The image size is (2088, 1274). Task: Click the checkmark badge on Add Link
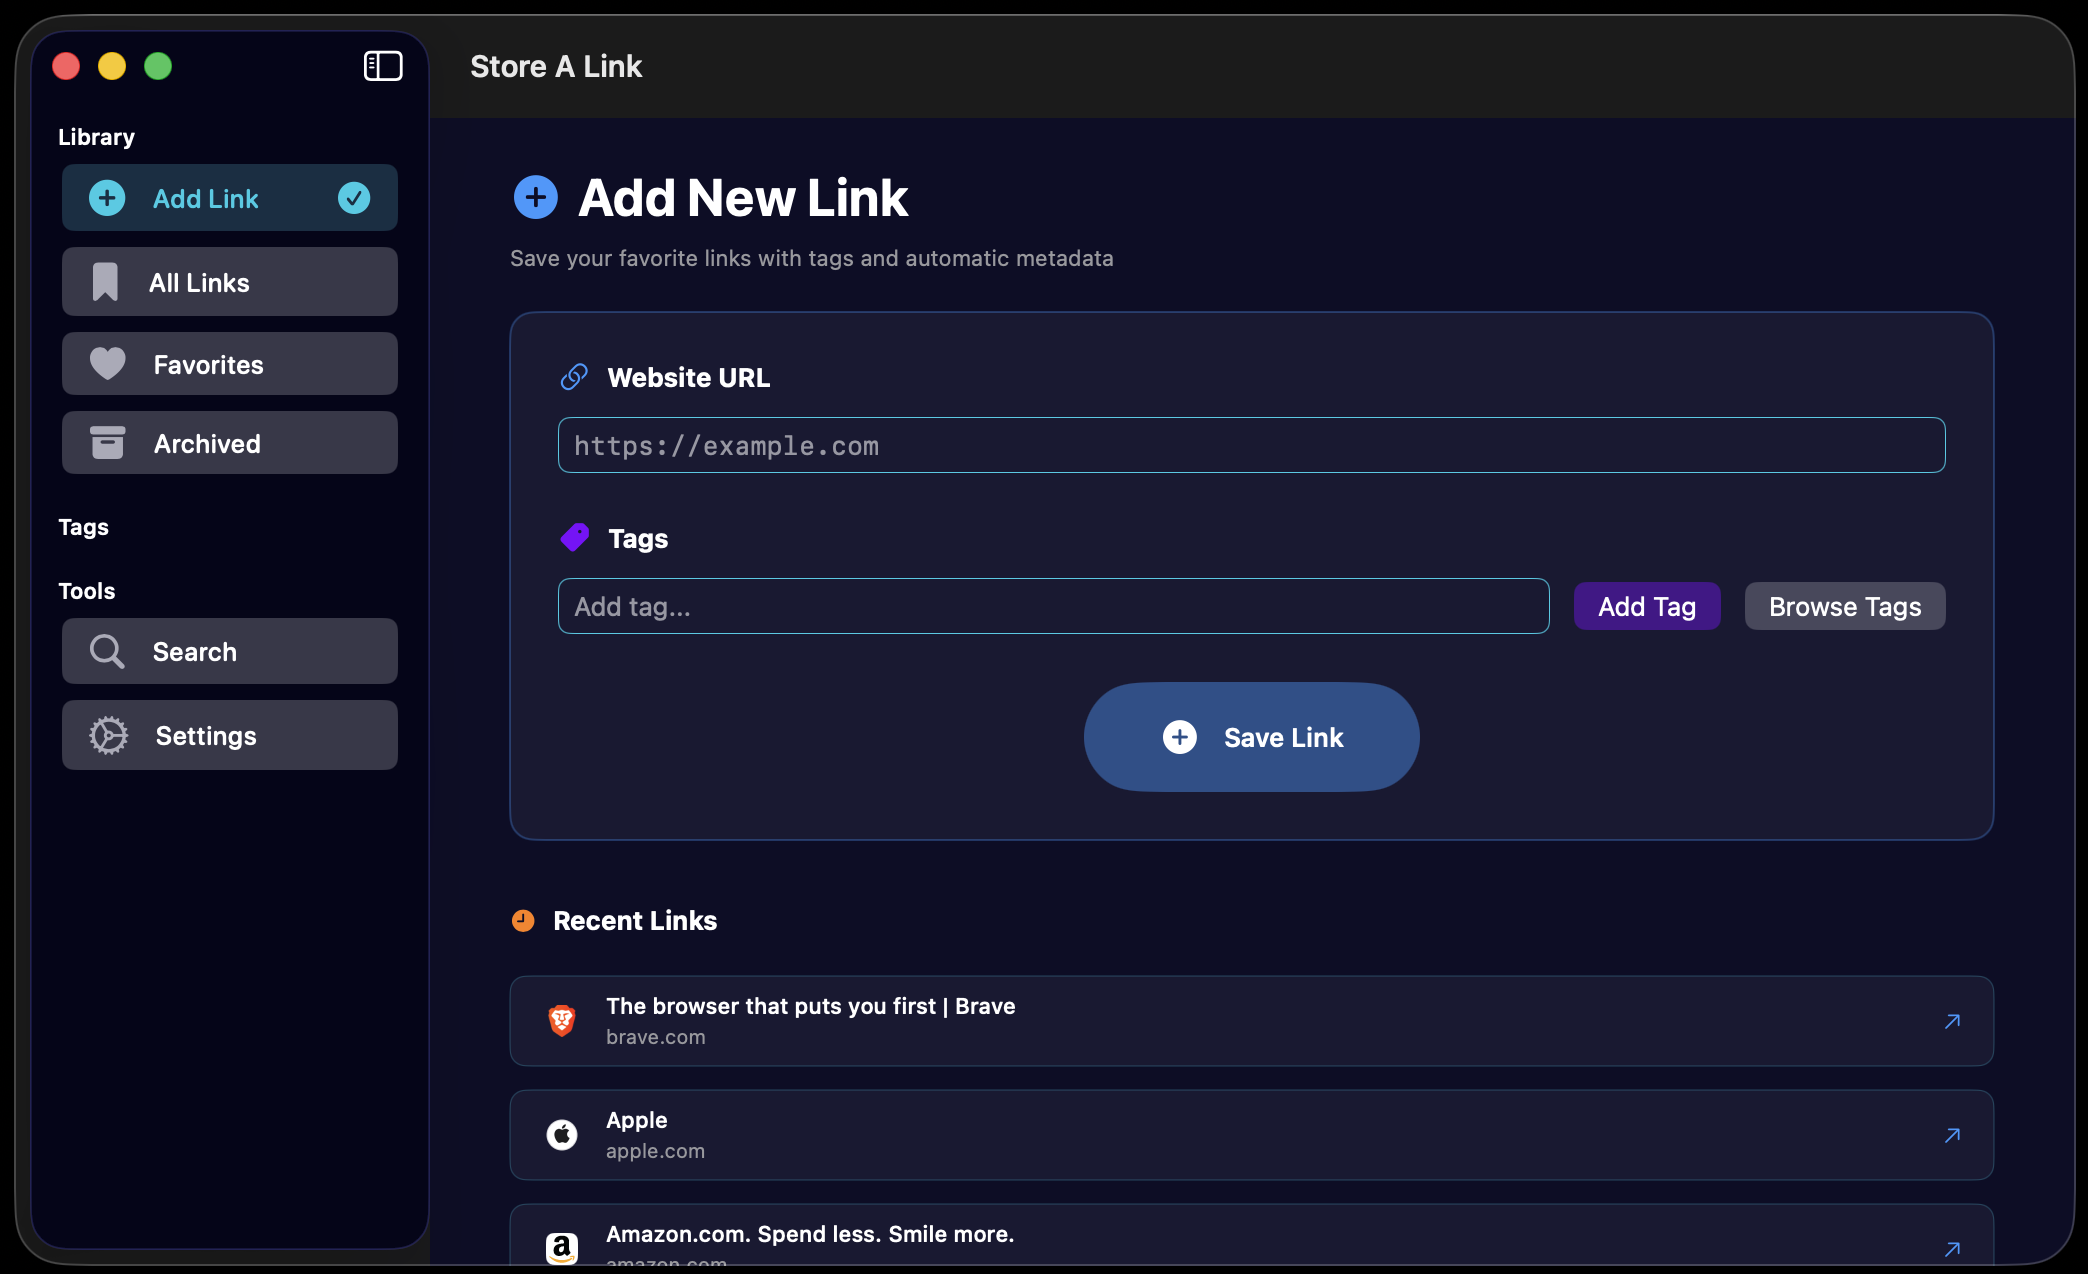click(x=354, y=198)
